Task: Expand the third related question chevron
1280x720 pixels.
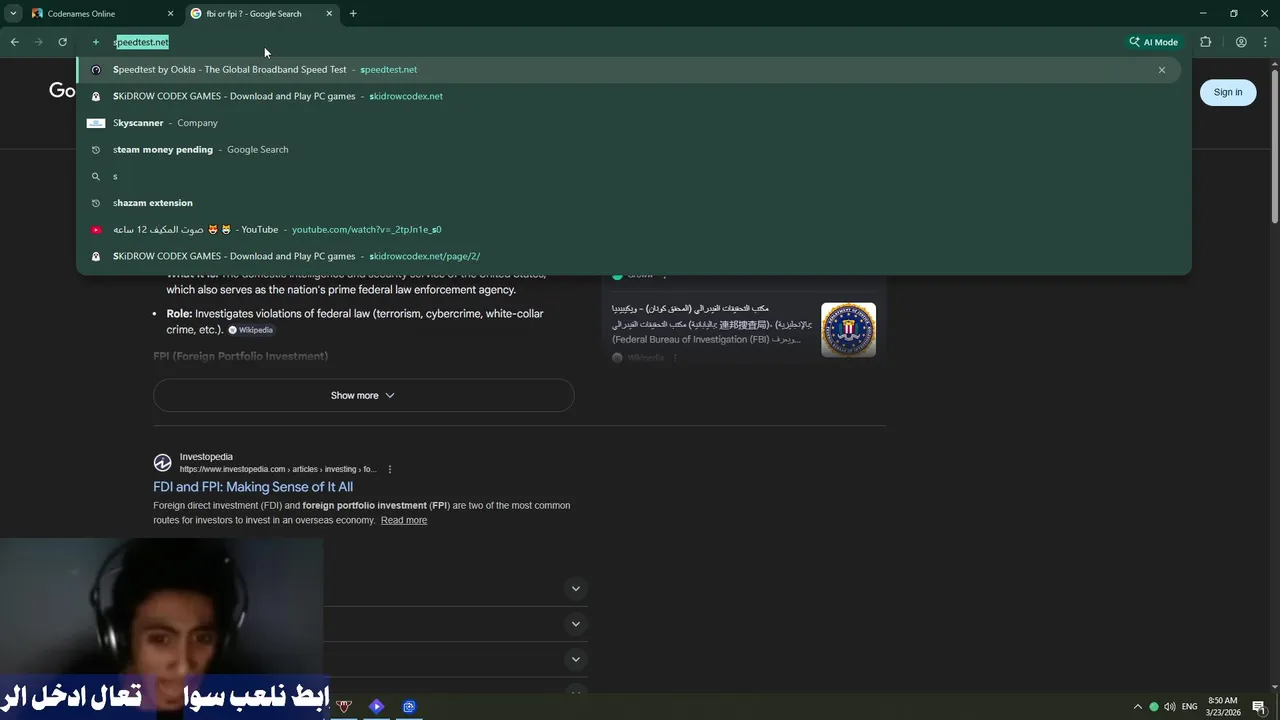Action: click(575, 660)
